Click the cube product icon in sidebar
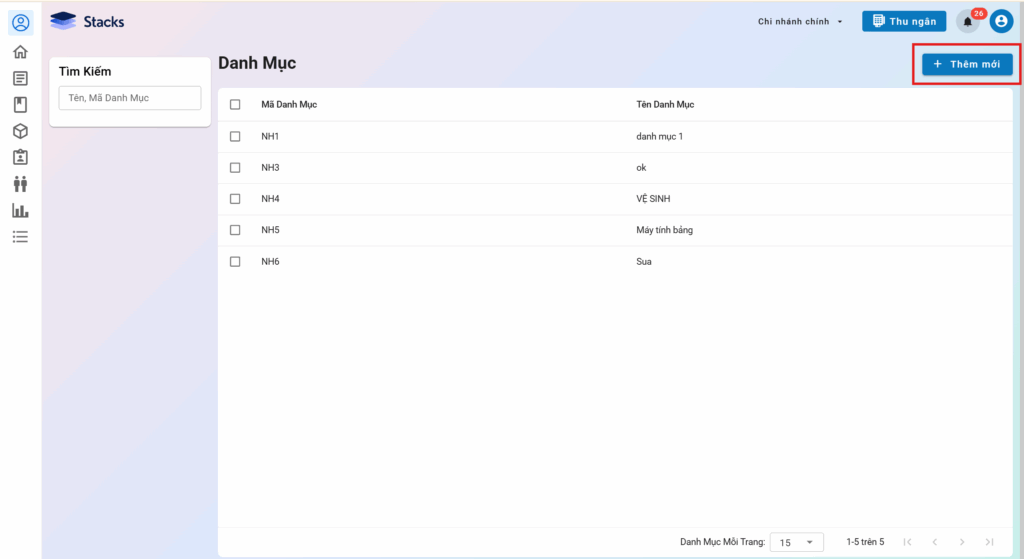The image size is (1024, 559). 20,131
